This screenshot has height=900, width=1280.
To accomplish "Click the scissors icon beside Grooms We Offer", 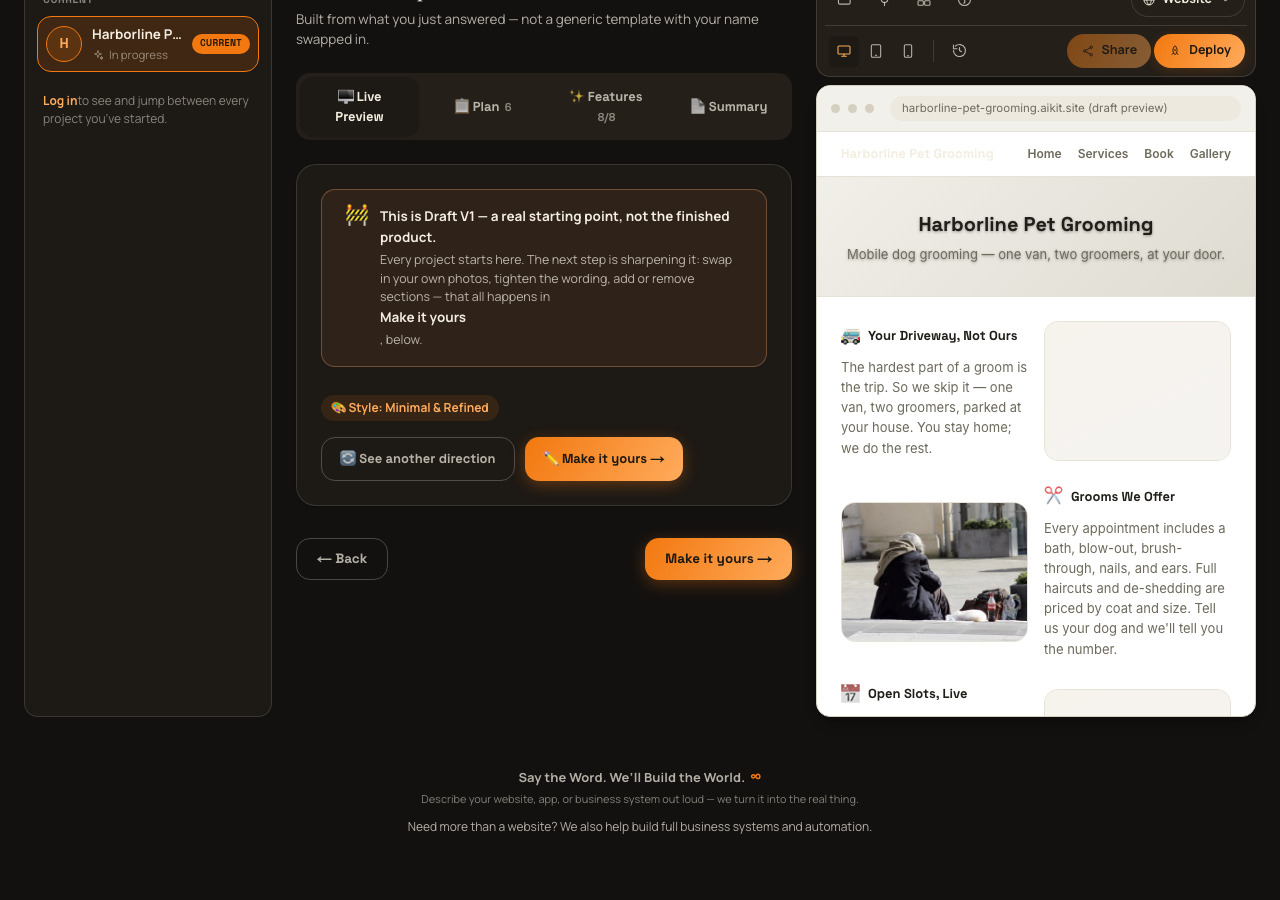I will tap(1053, 496).
